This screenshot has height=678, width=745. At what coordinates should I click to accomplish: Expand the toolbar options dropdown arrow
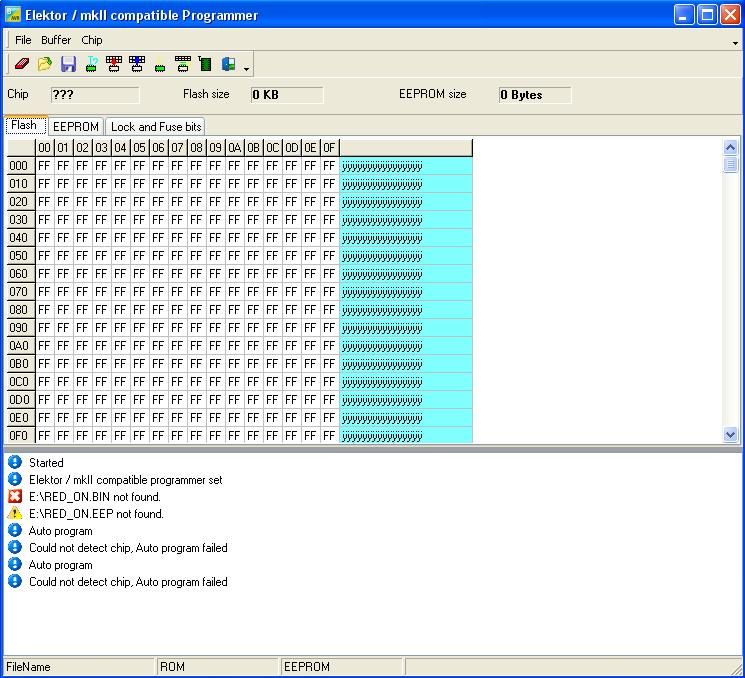[x=247, y=68]
